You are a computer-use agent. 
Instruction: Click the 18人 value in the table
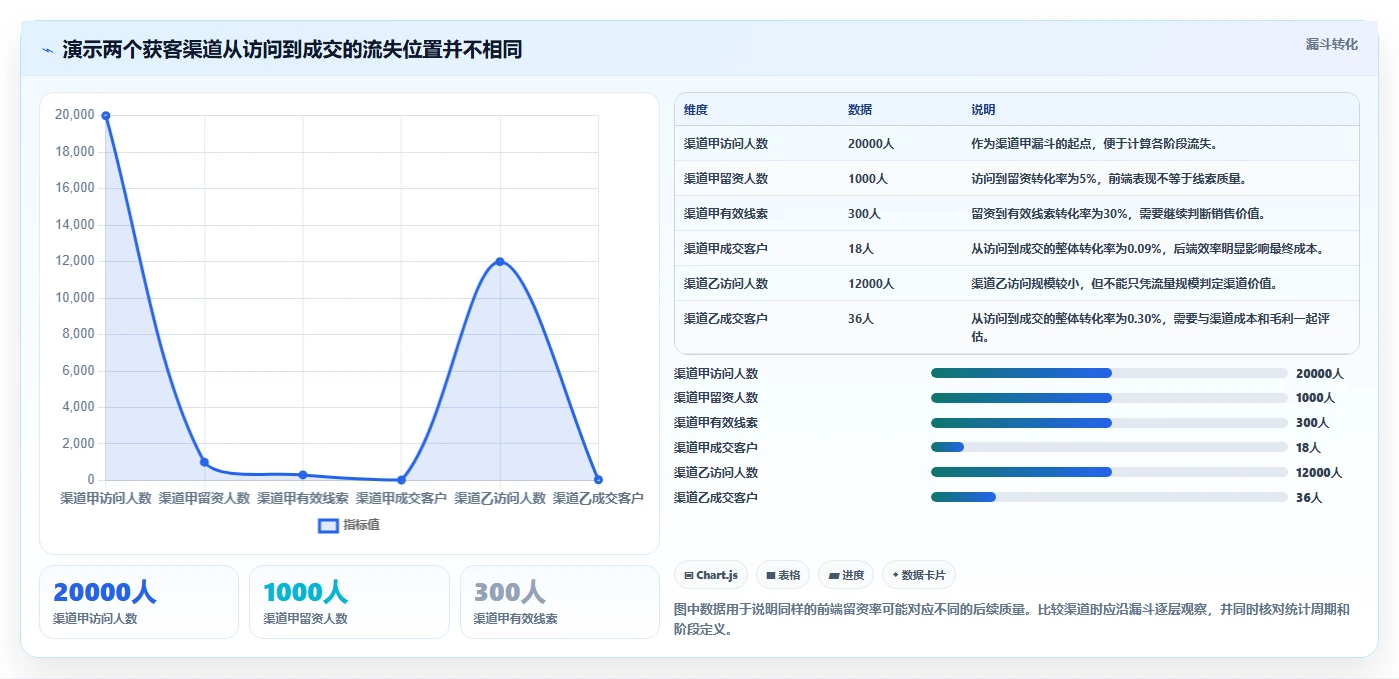click(861, 249)
